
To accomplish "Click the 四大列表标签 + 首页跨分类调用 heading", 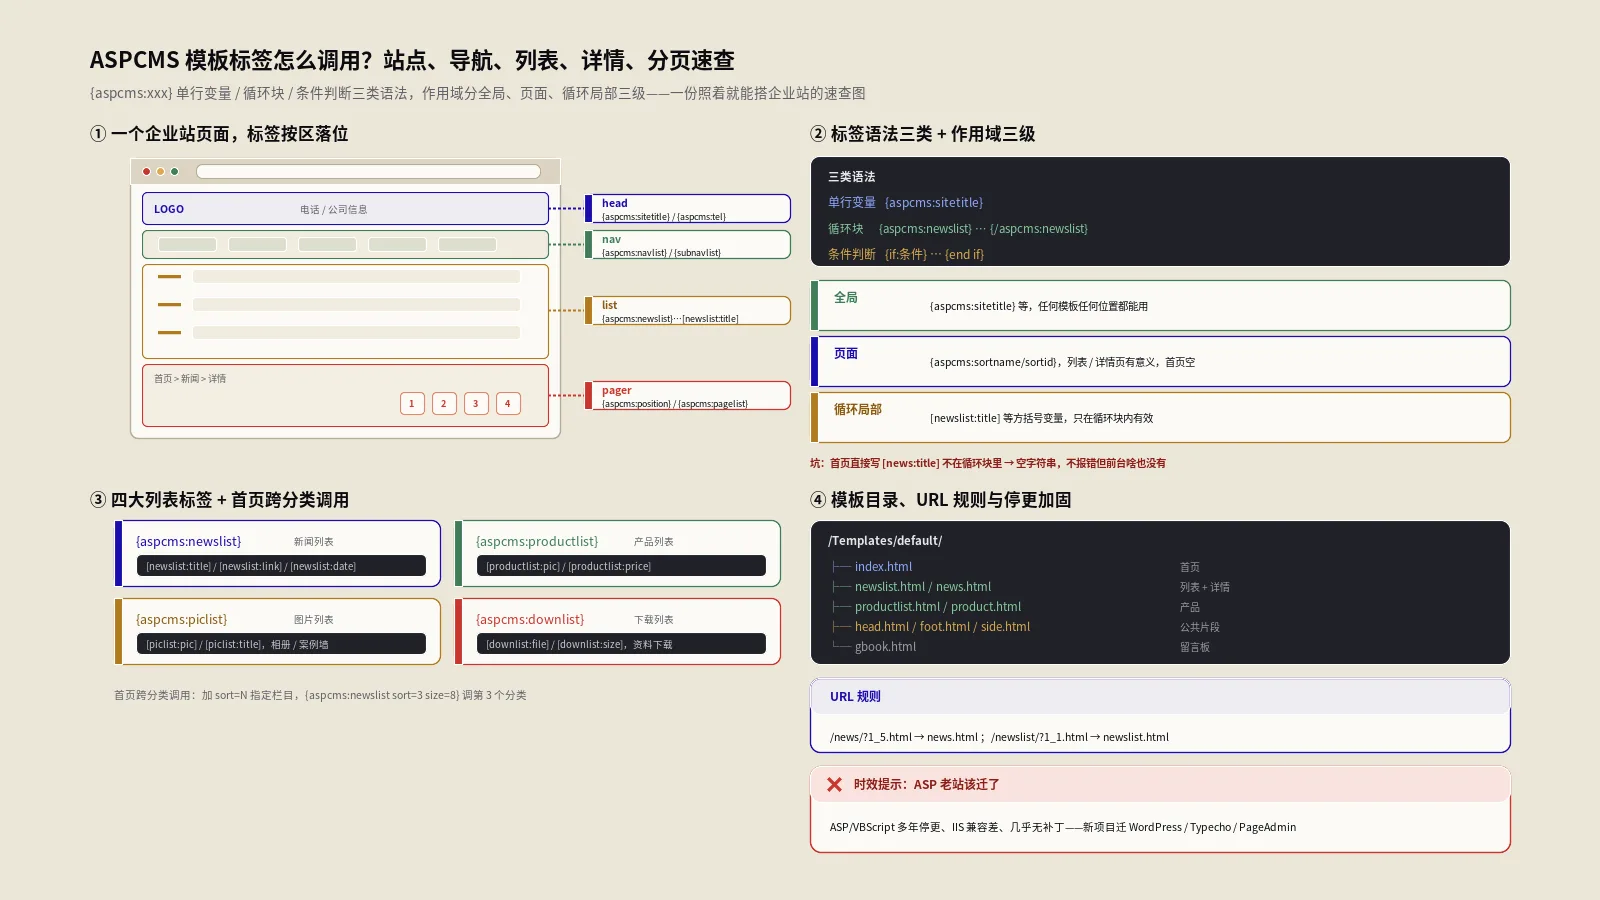I will click(x=219, y=500).
